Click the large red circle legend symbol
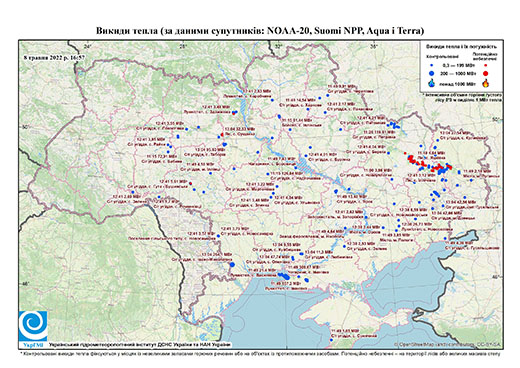Image resolution: width=520 pixels, height=368 pixels. point(486,73)
